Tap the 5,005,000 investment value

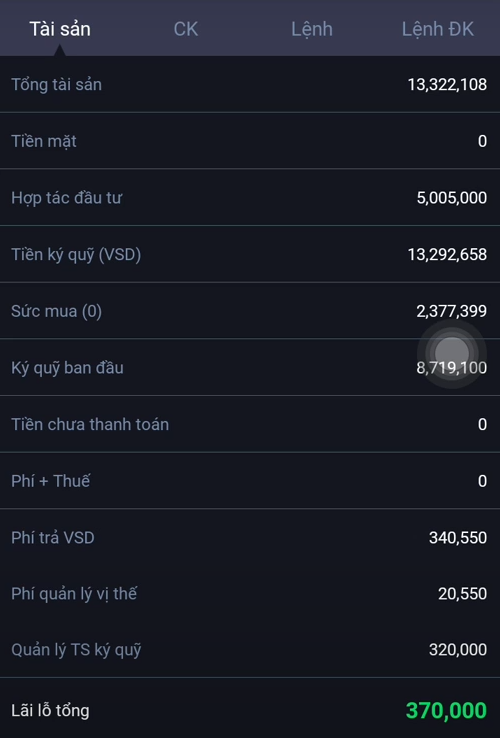[452, 198]
